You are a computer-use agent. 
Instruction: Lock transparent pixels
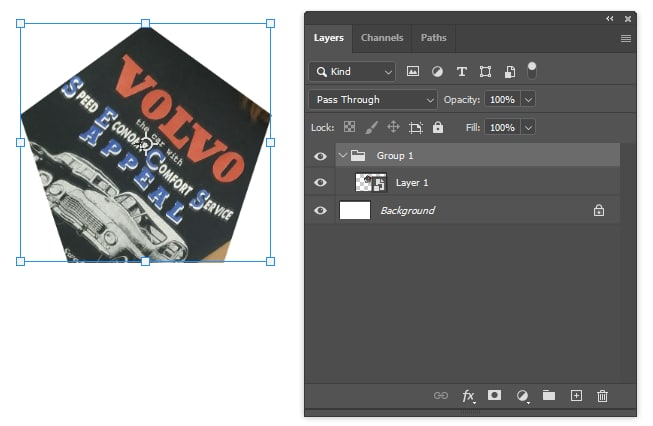tap(349, 127)
